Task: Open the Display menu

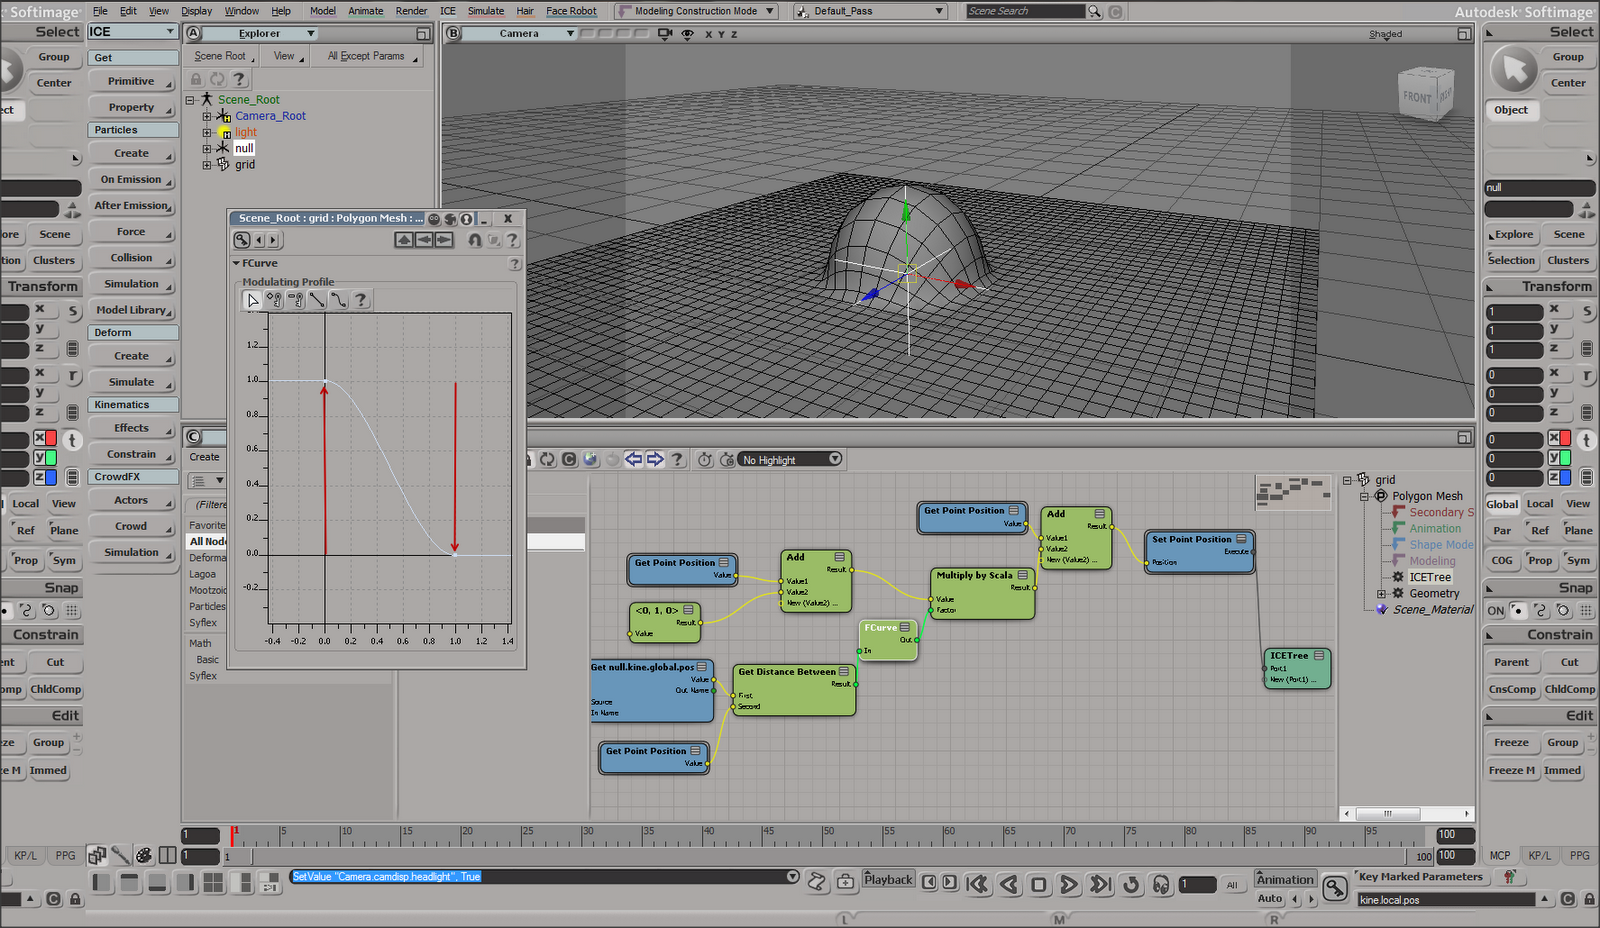Action: 196,11
